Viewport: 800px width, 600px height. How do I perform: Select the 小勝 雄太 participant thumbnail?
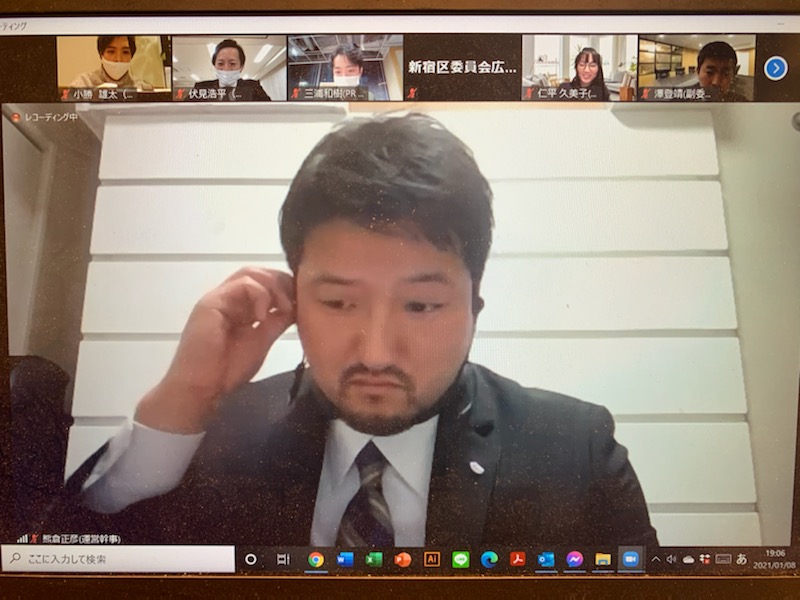coord(113,67)
